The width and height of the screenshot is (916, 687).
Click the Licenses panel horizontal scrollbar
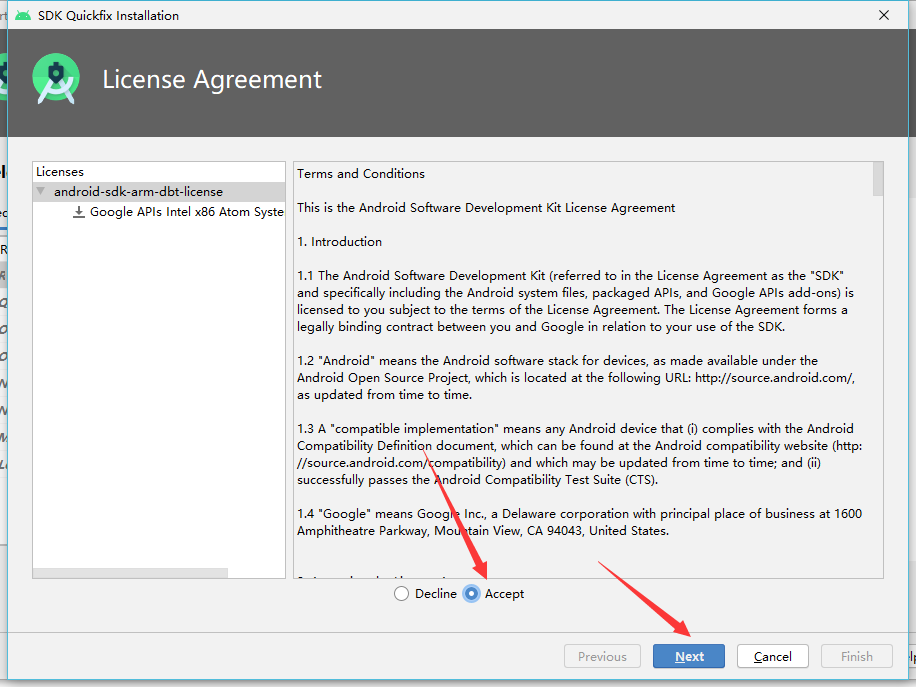(x=130, y=573)
